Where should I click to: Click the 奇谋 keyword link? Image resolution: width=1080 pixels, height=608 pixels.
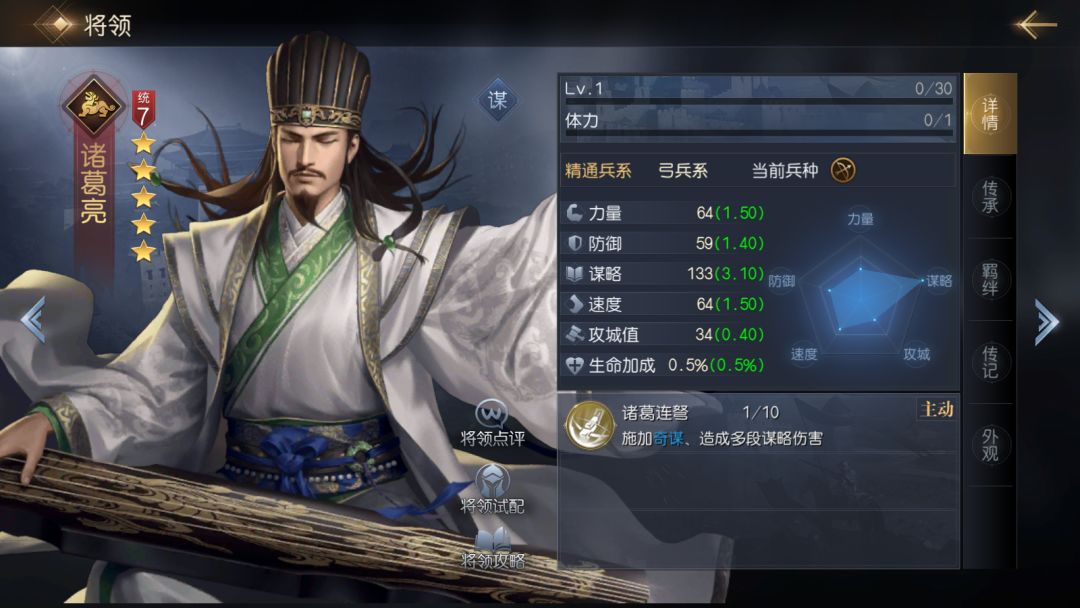point(668,439)
